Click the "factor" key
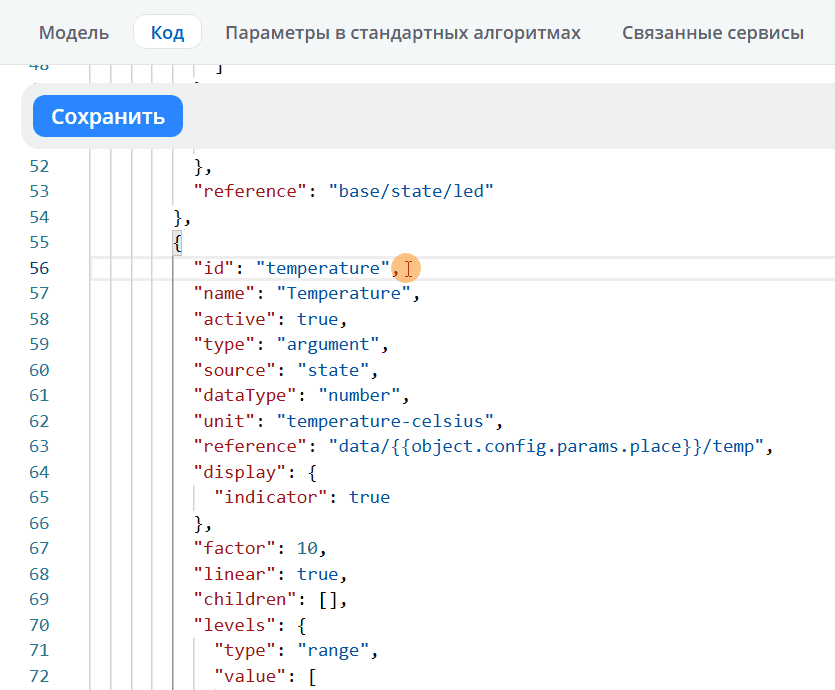The height and width of the screenshot is (690, 835). click(234, 548)
